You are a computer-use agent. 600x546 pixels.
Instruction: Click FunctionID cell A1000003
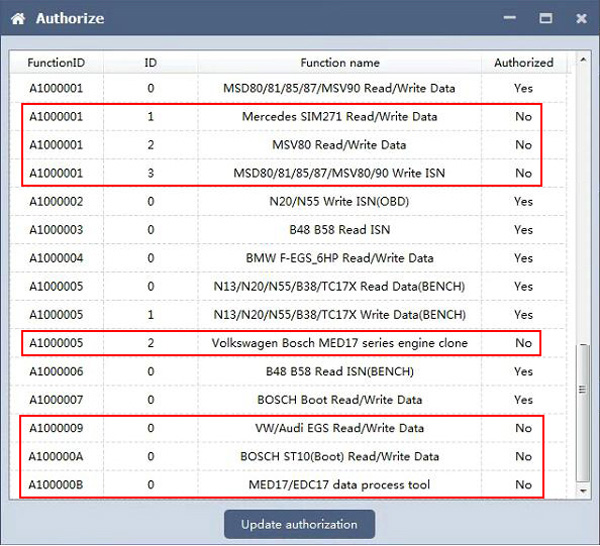pyautogui.click(x=56, y=230)
